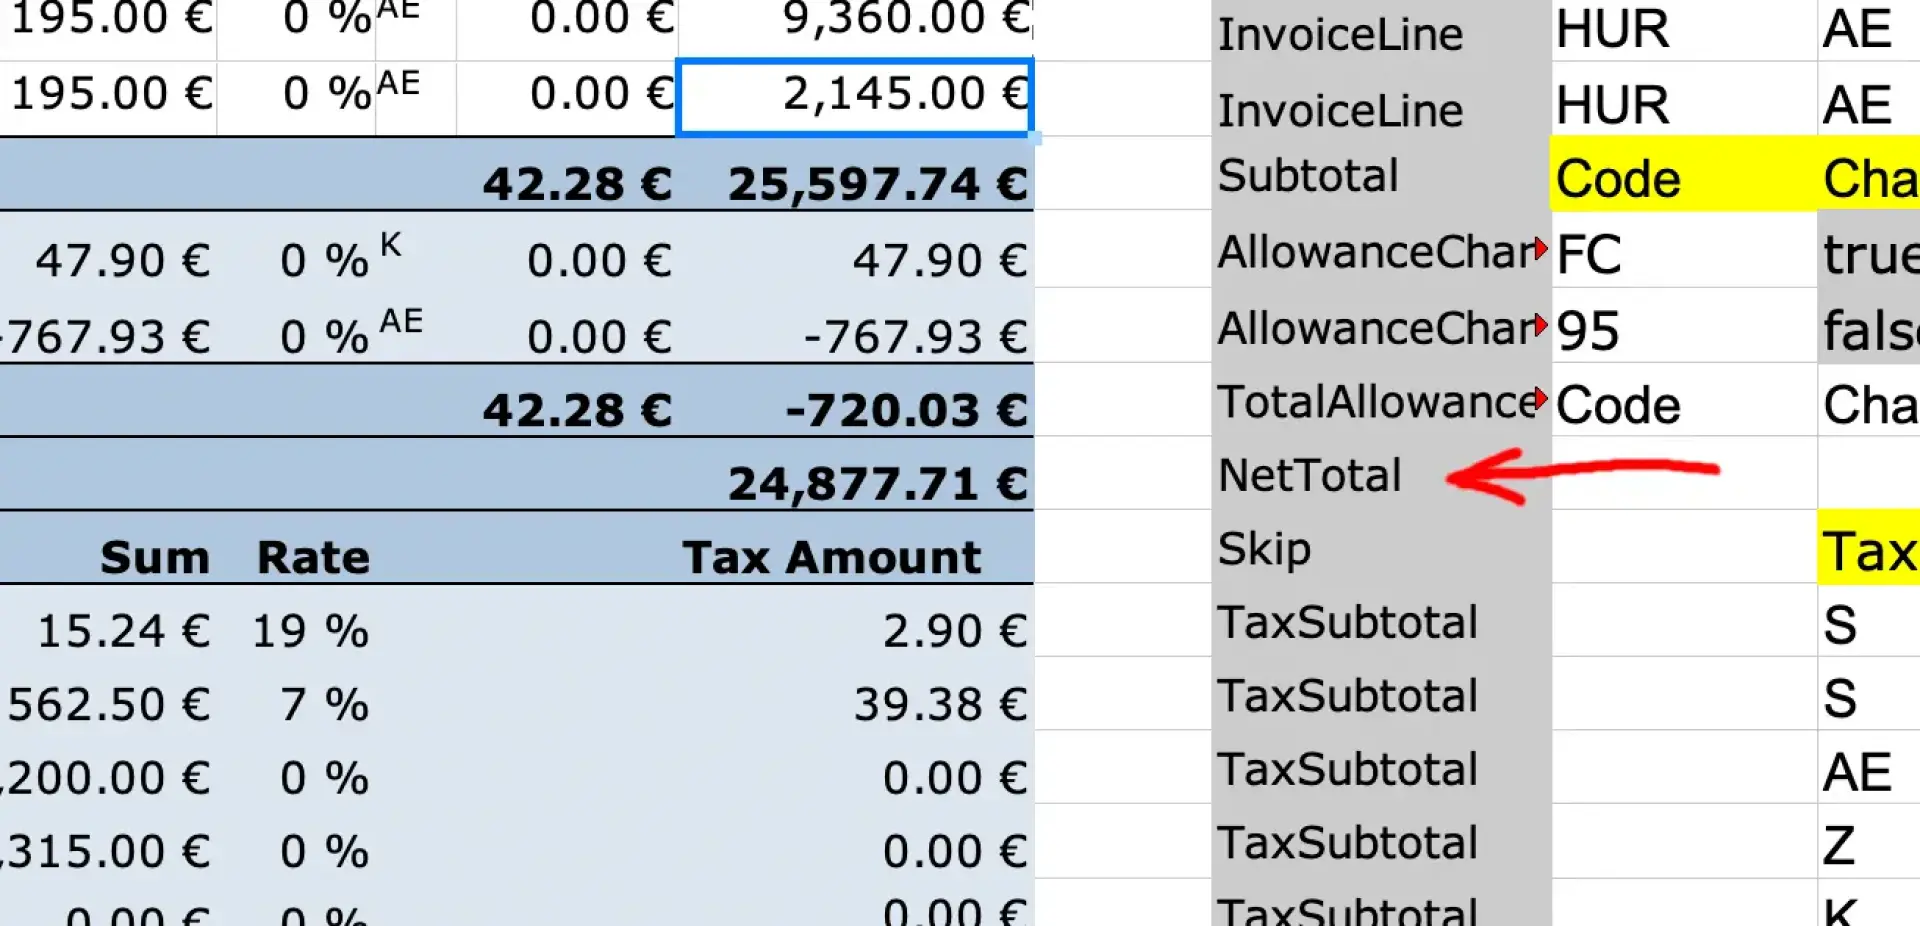Viewport: 1920px width, 926px height.
Task: Click the Skip label cell
Action: pyautogui.click(x=1381, y=547)
